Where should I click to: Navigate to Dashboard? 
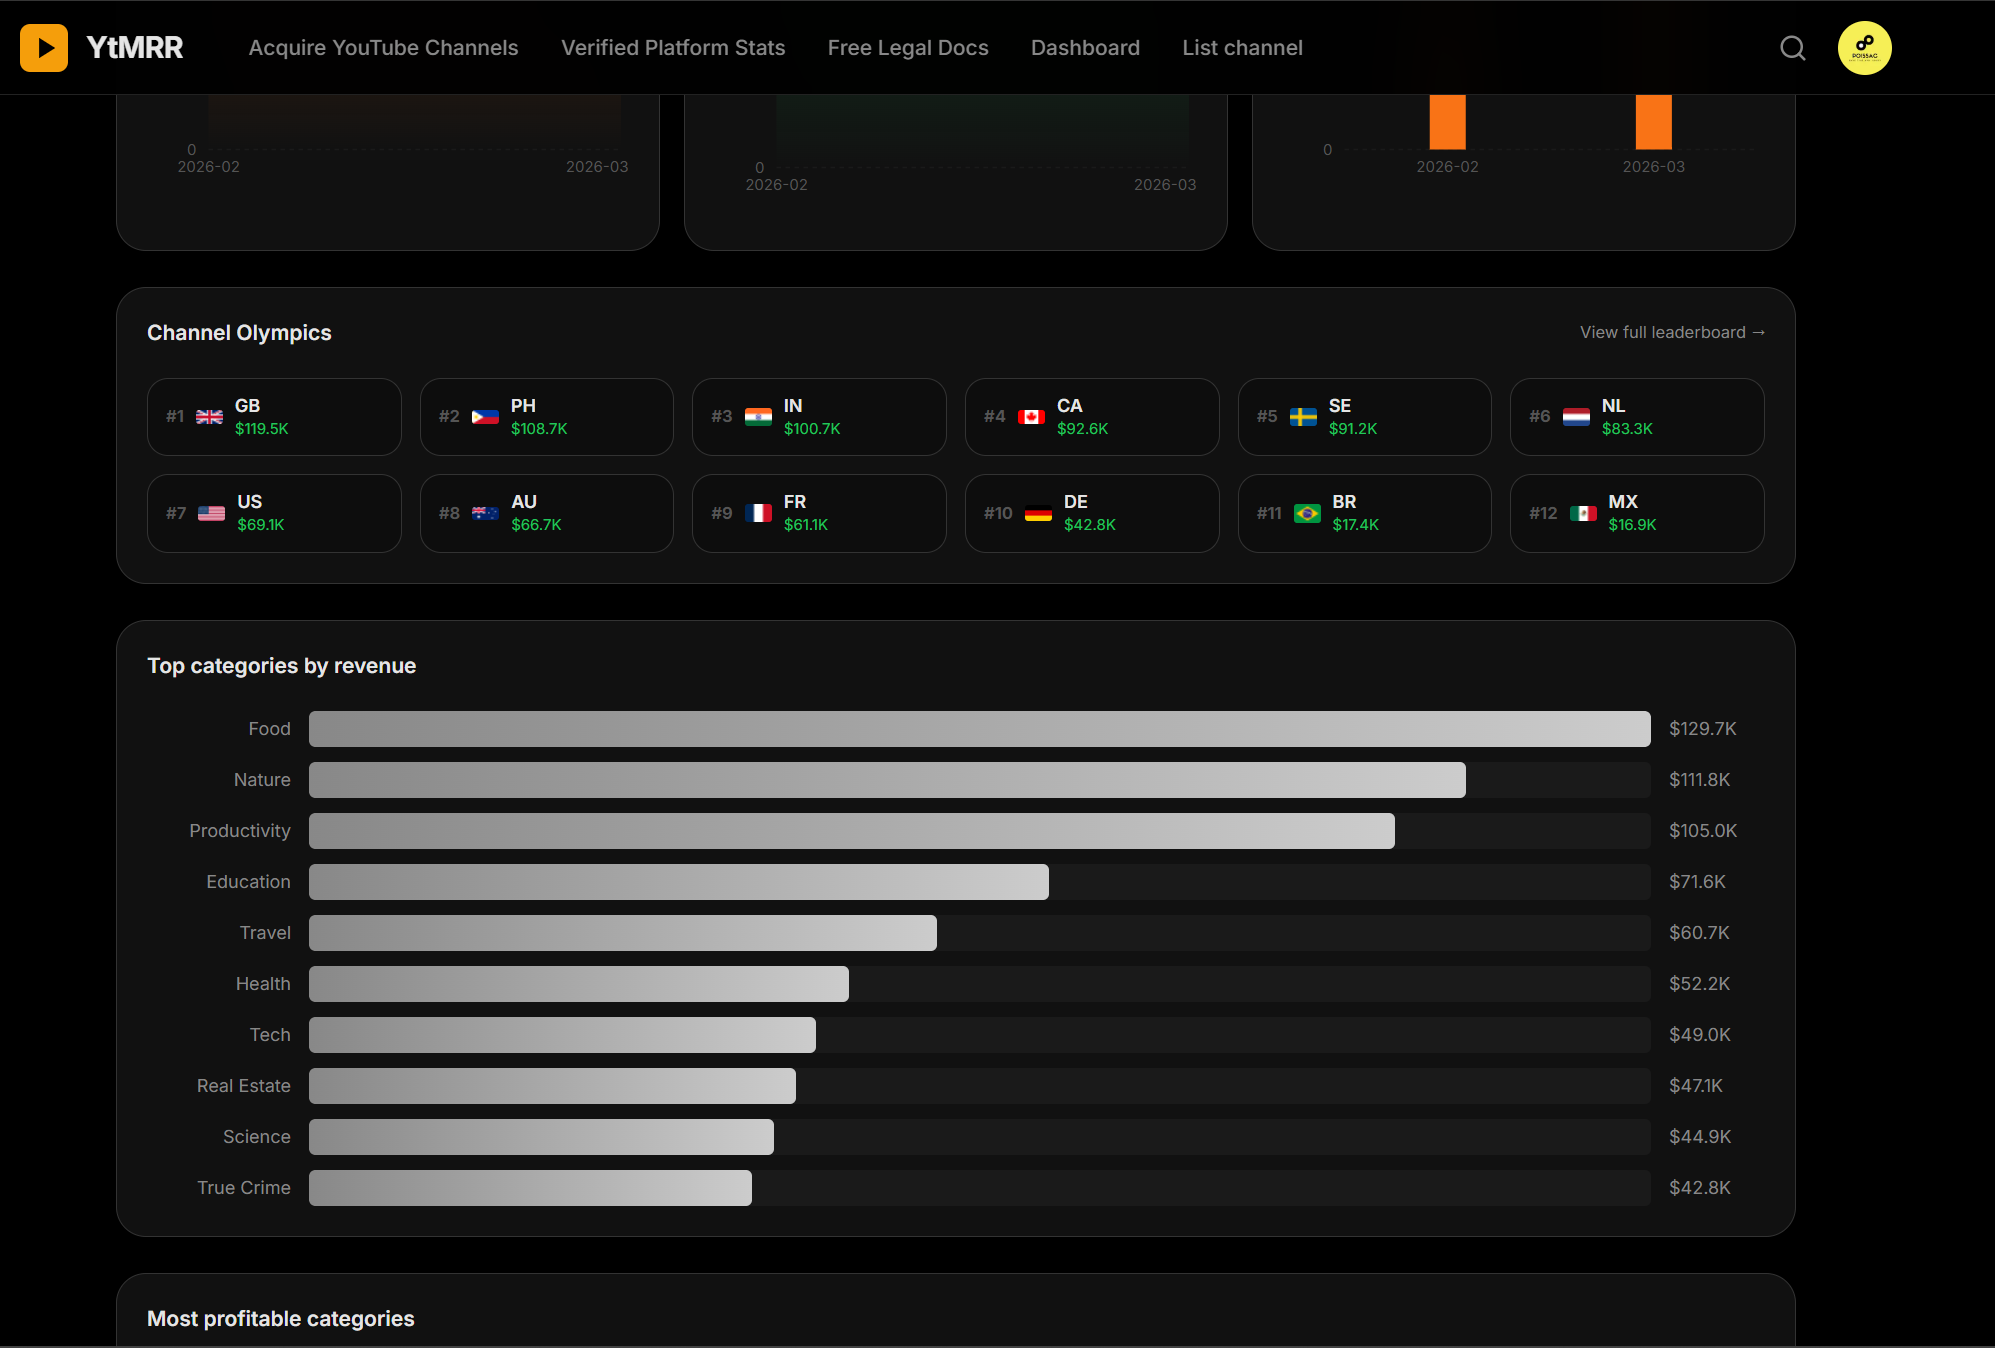1085,48
